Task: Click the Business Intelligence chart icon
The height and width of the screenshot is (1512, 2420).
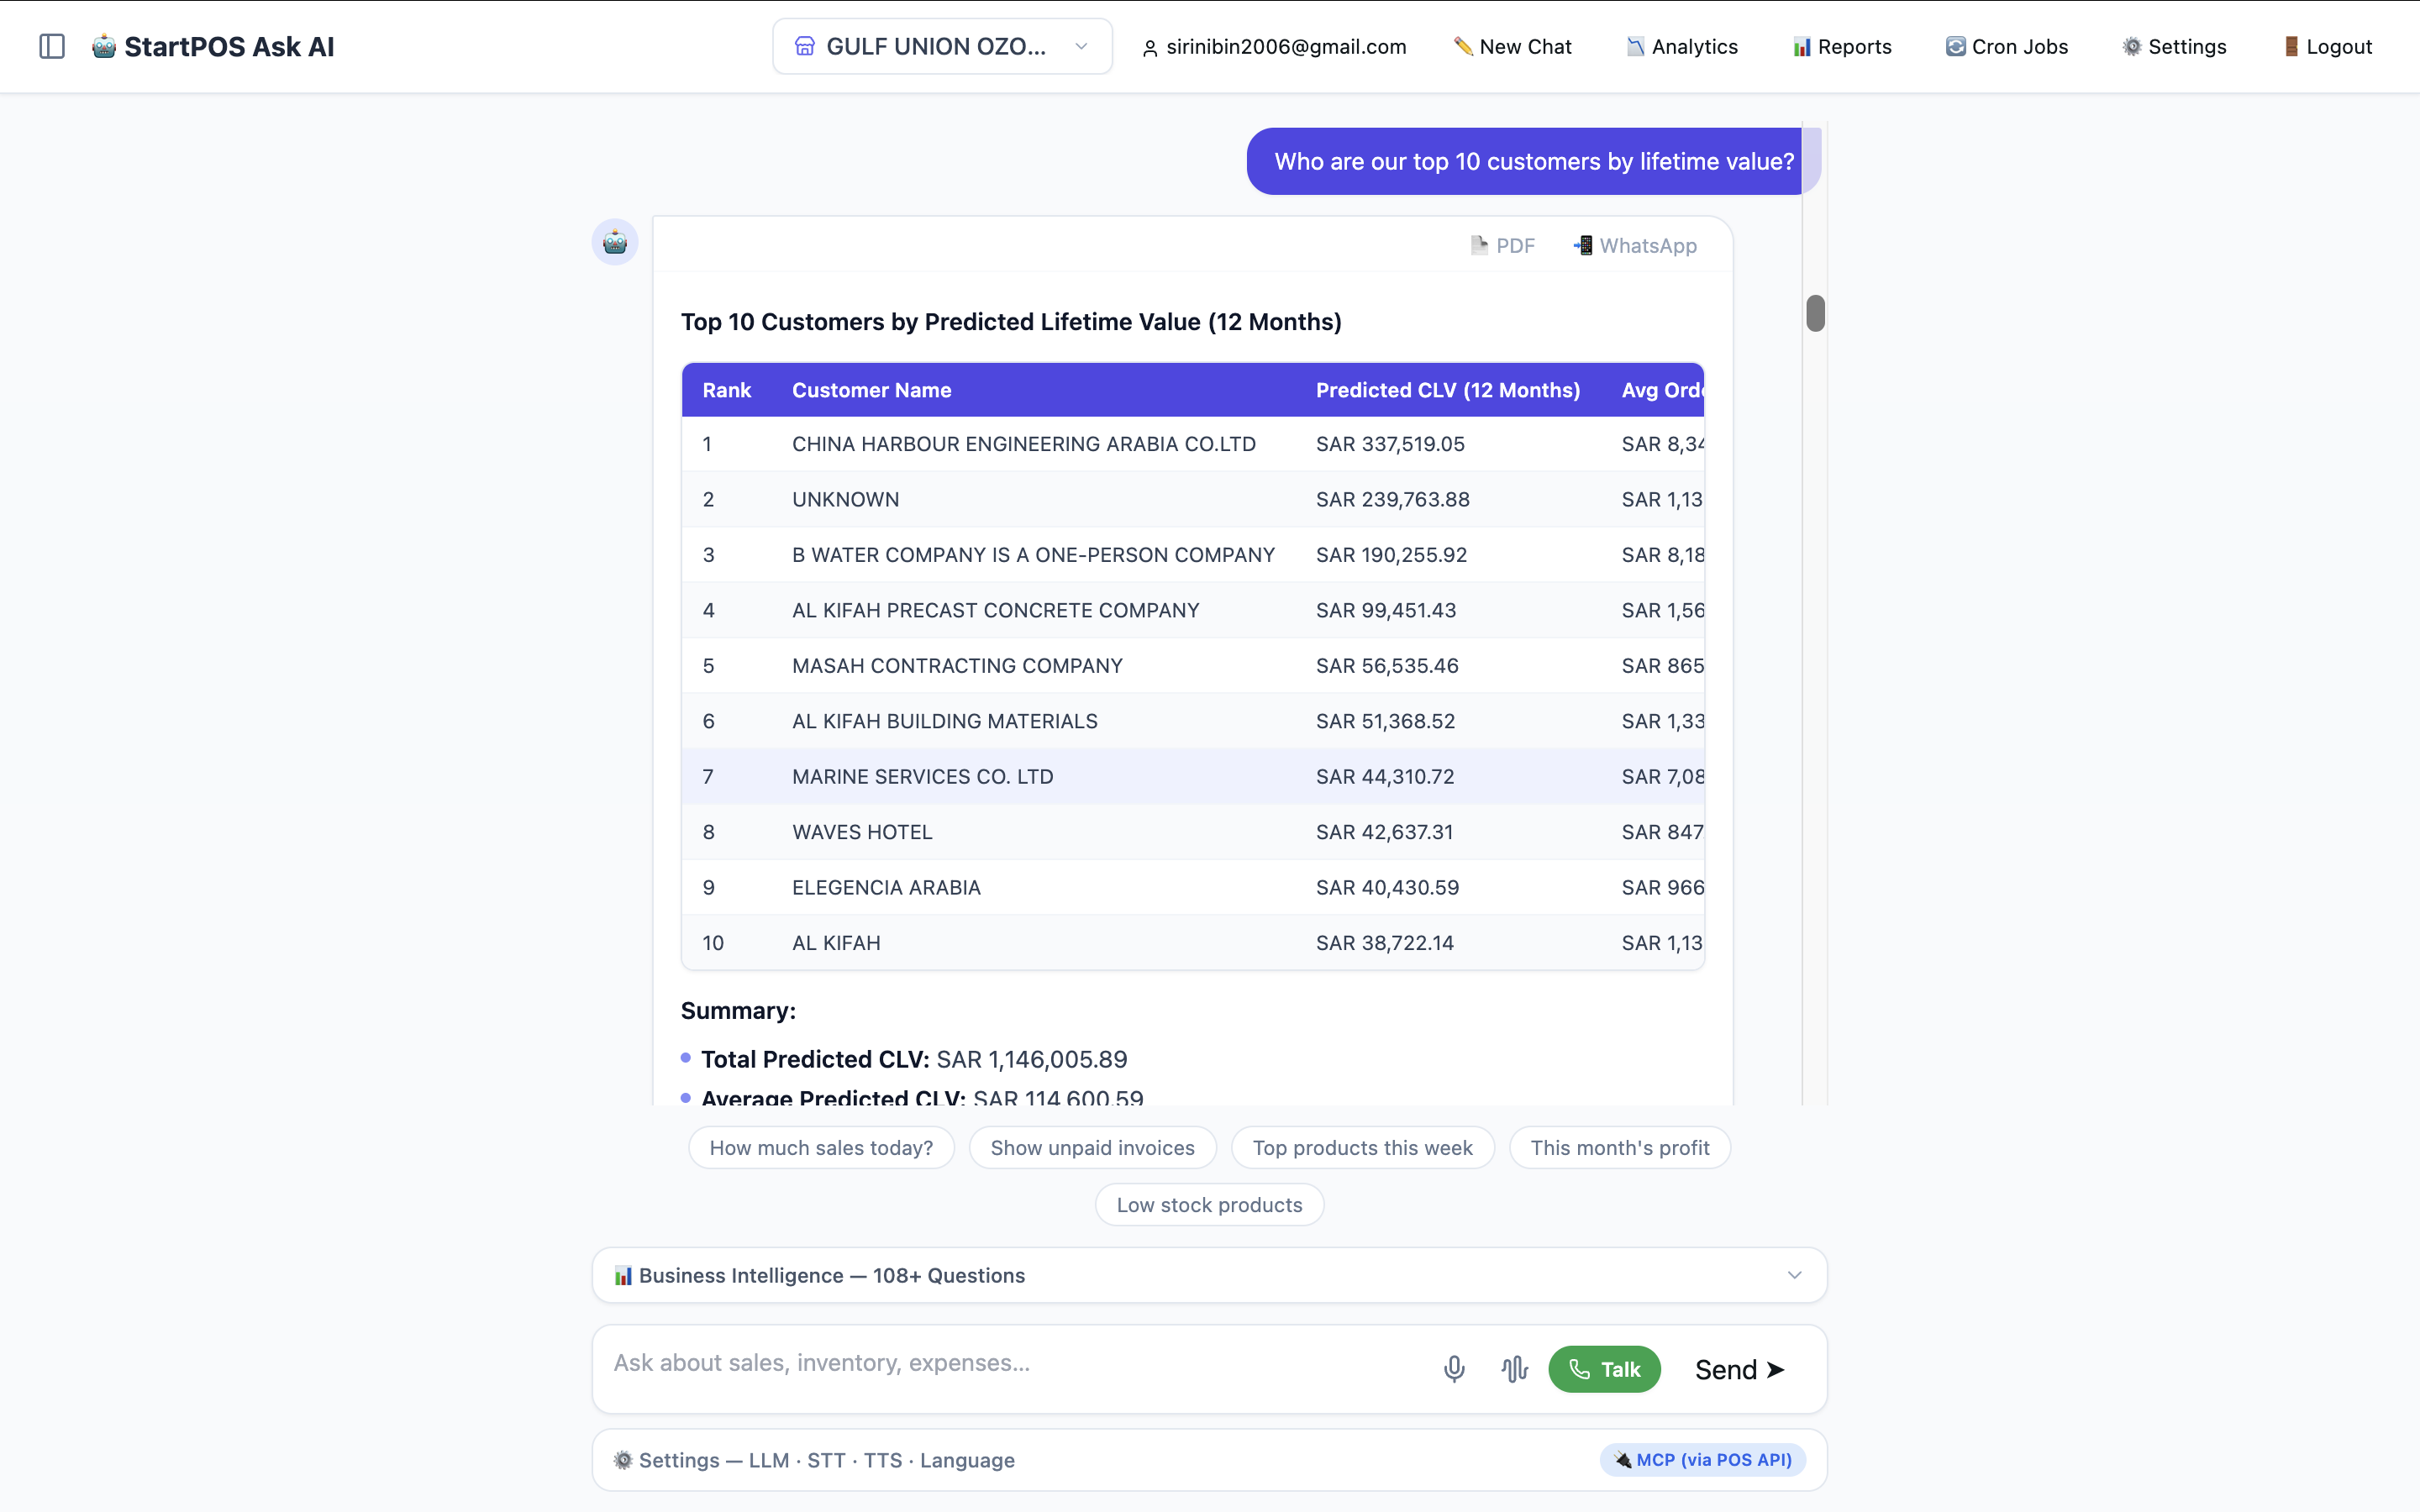Action: pyautogui.click(x=623, y=1275)
